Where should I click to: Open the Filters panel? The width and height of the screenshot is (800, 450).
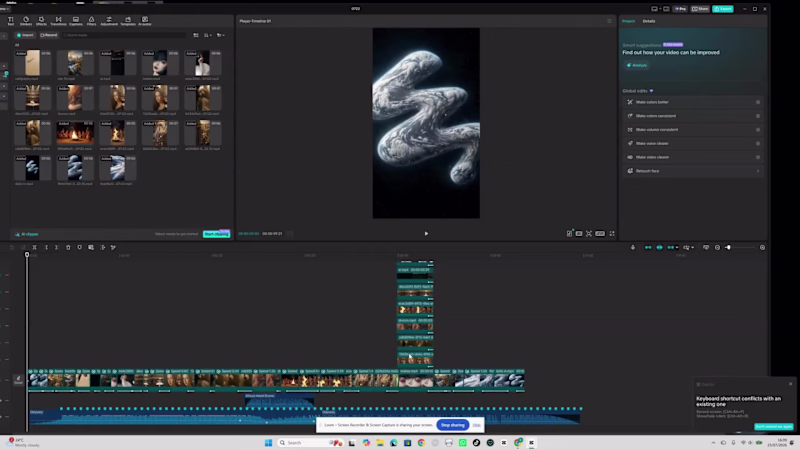(x=91, y=20)
